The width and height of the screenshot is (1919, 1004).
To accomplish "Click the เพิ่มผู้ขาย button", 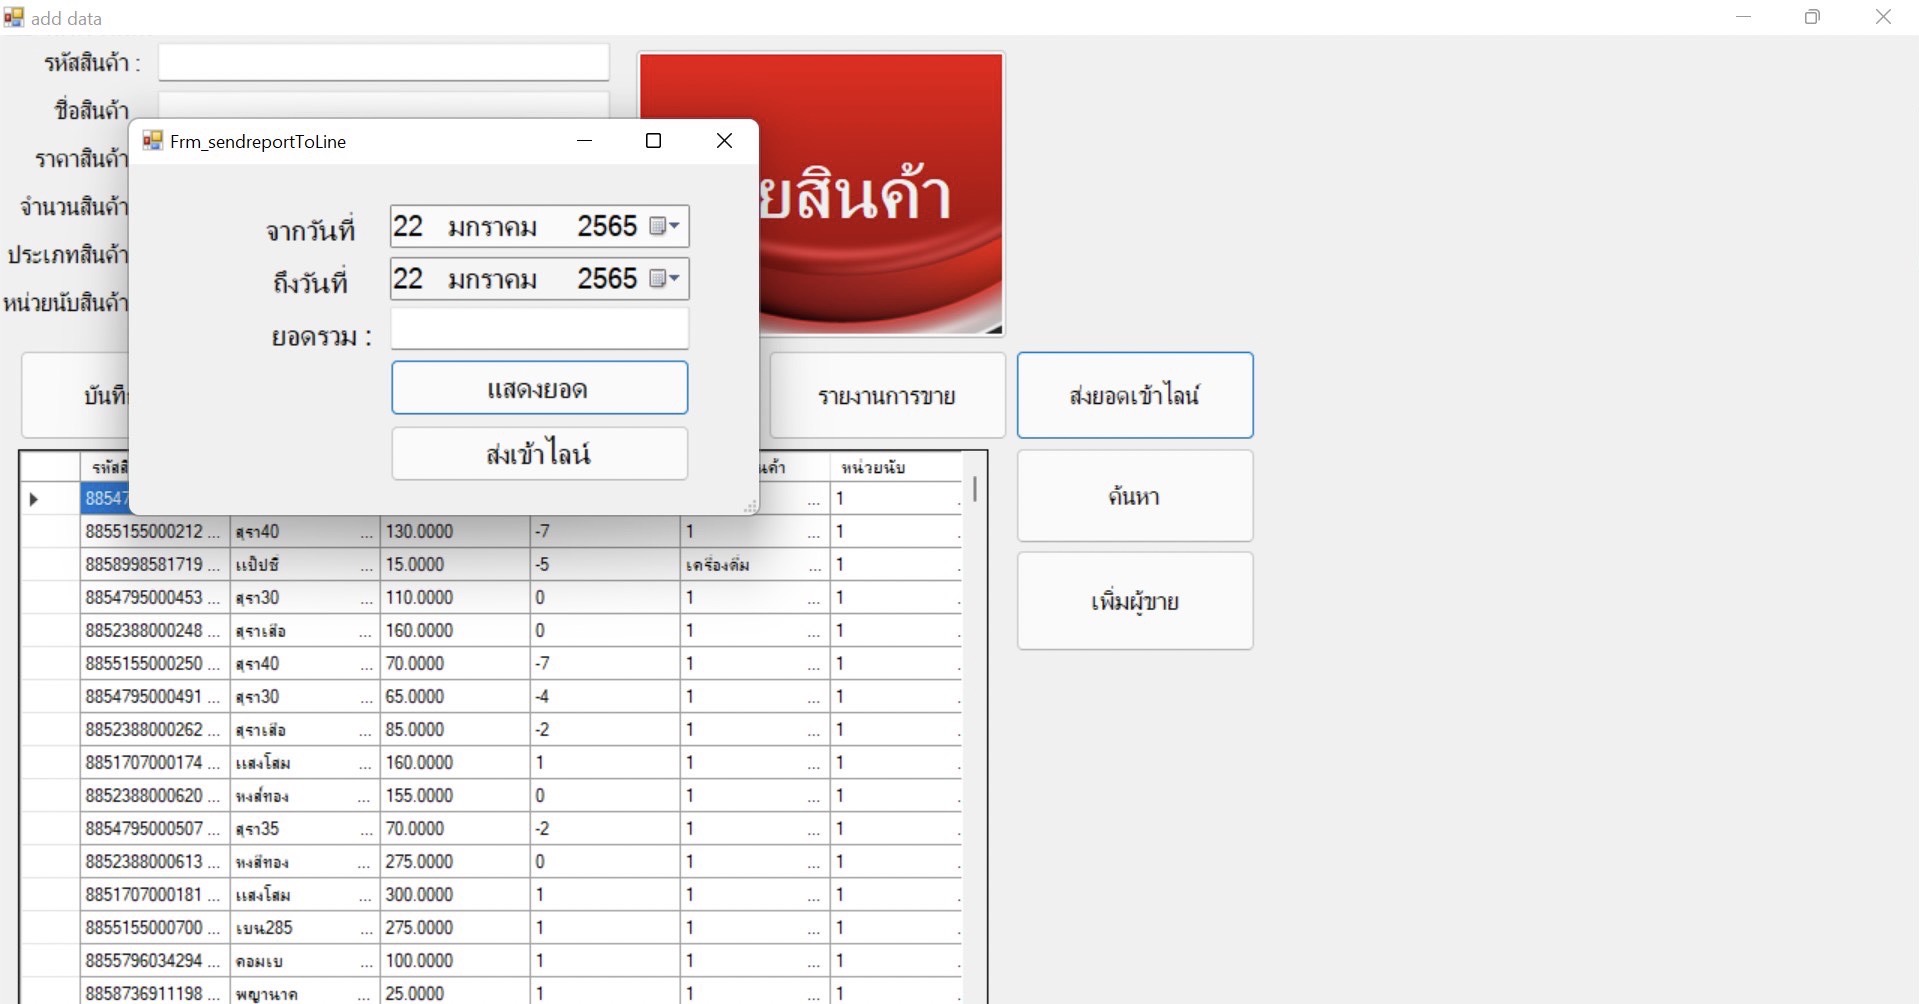I will [1134, 601].
